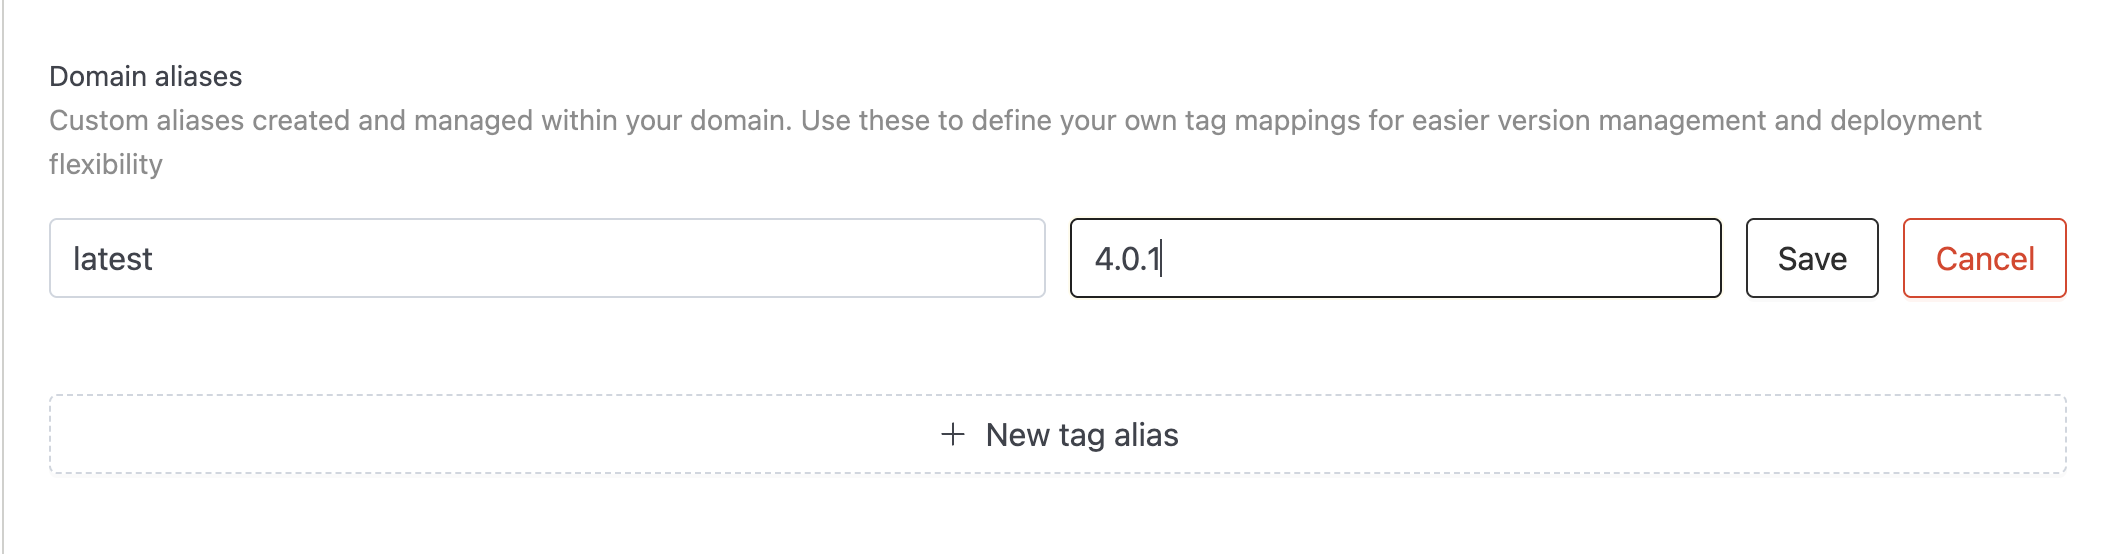Click the Cancel label text
This screenshot has height=554, width=2112.
coord(1984,259)
